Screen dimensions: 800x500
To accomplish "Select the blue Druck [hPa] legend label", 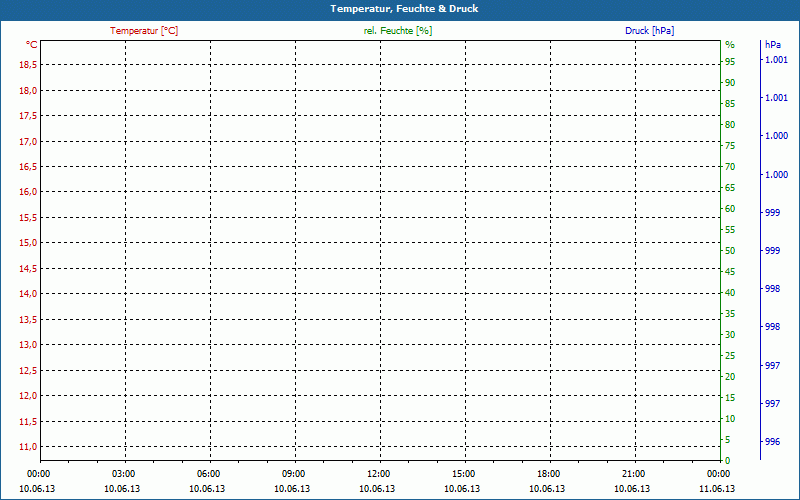I will 649,31.
